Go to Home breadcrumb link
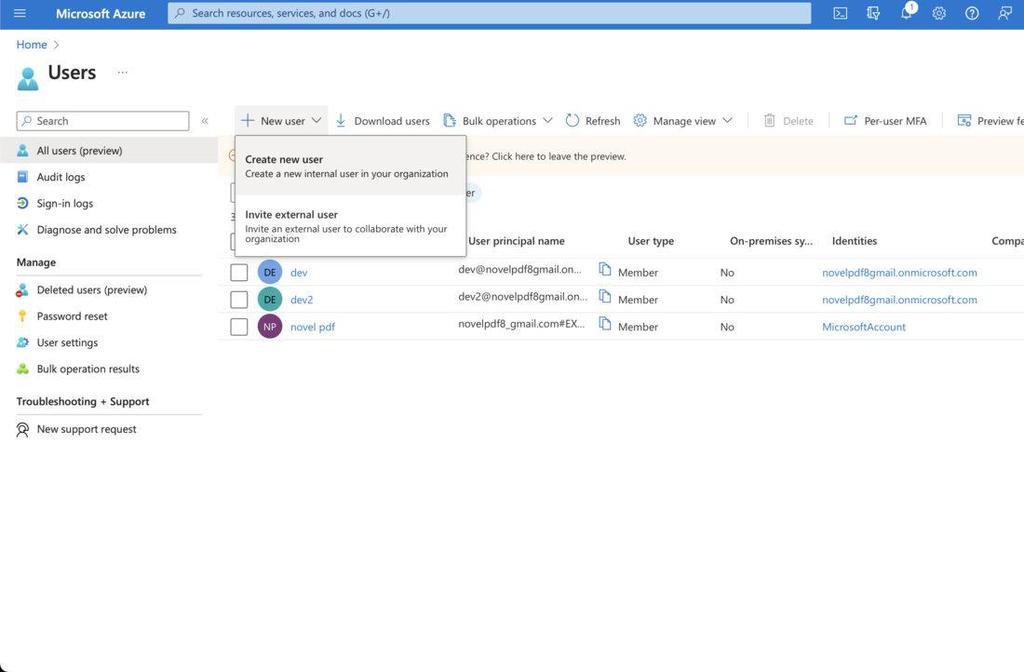 pyautogui.click(x=31, y=44)
